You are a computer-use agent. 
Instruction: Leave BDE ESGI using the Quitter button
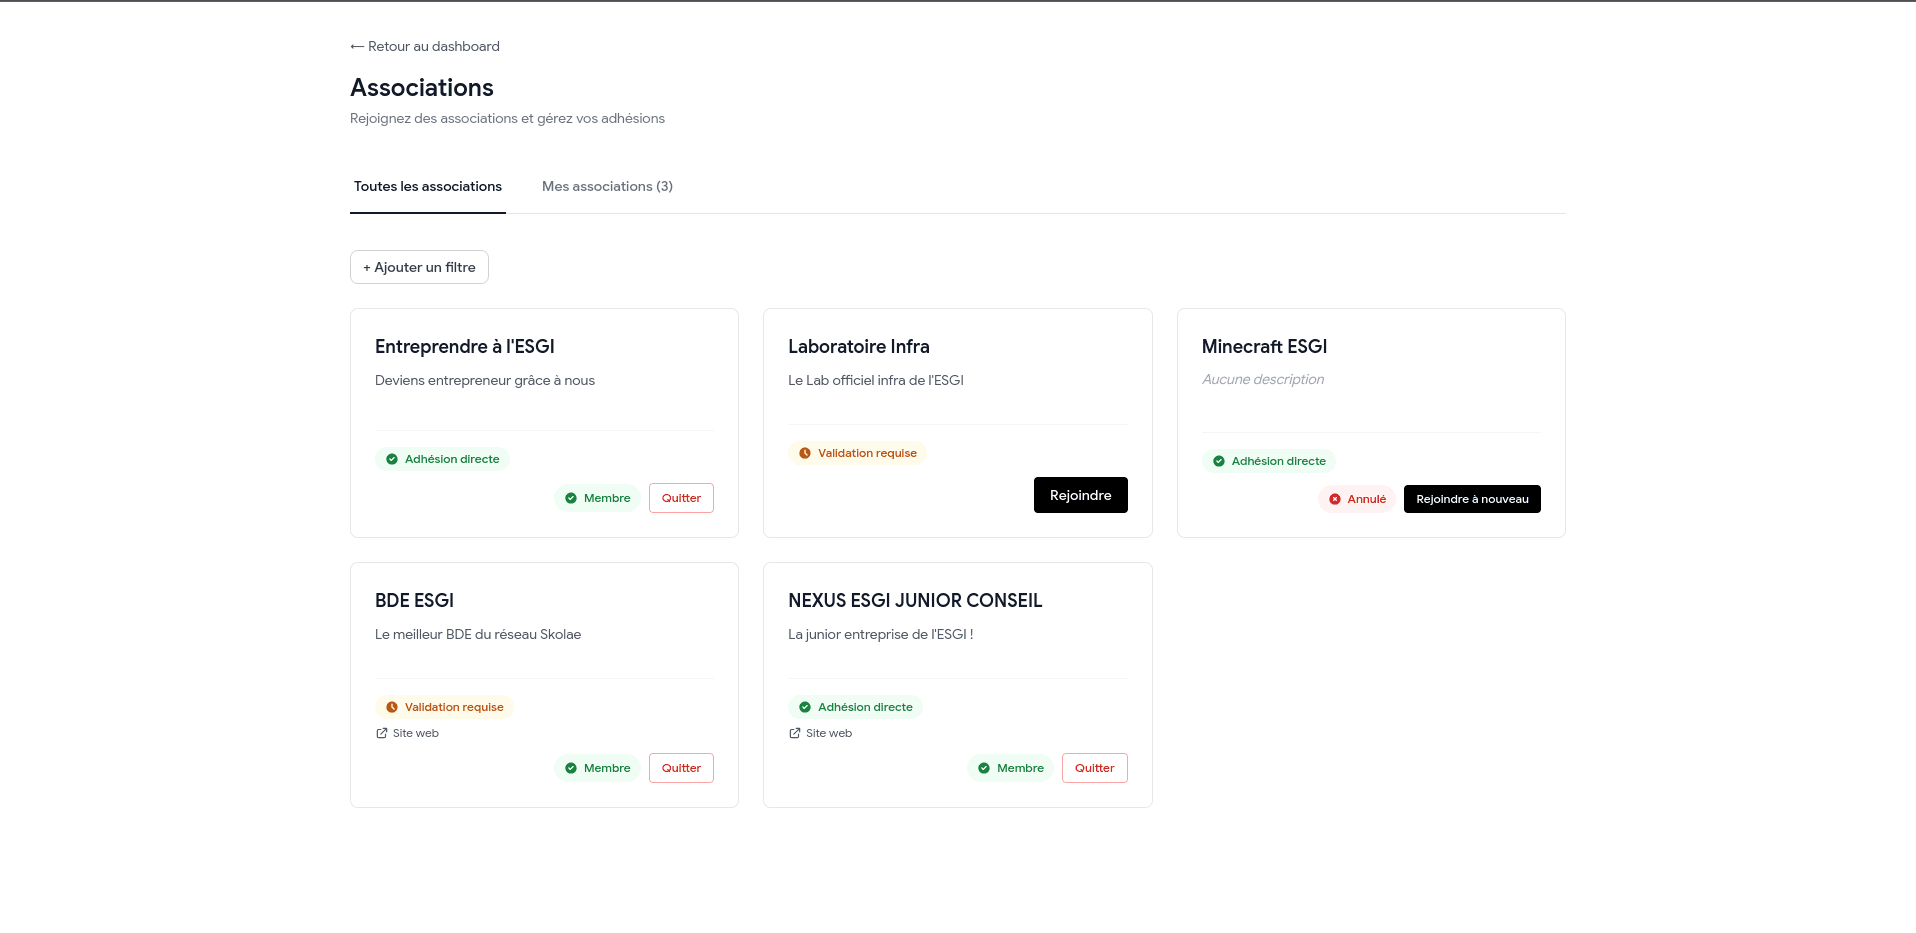(x=681, y=768)
